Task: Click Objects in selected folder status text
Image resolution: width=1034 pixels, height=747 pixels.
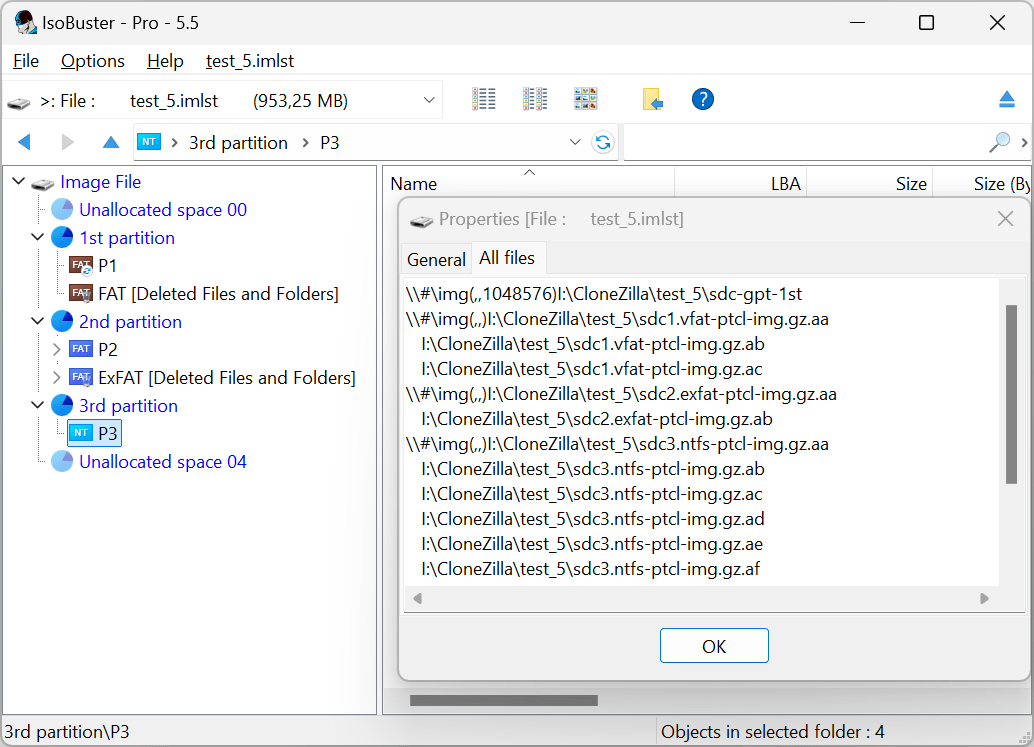Action: coord(772,732)
